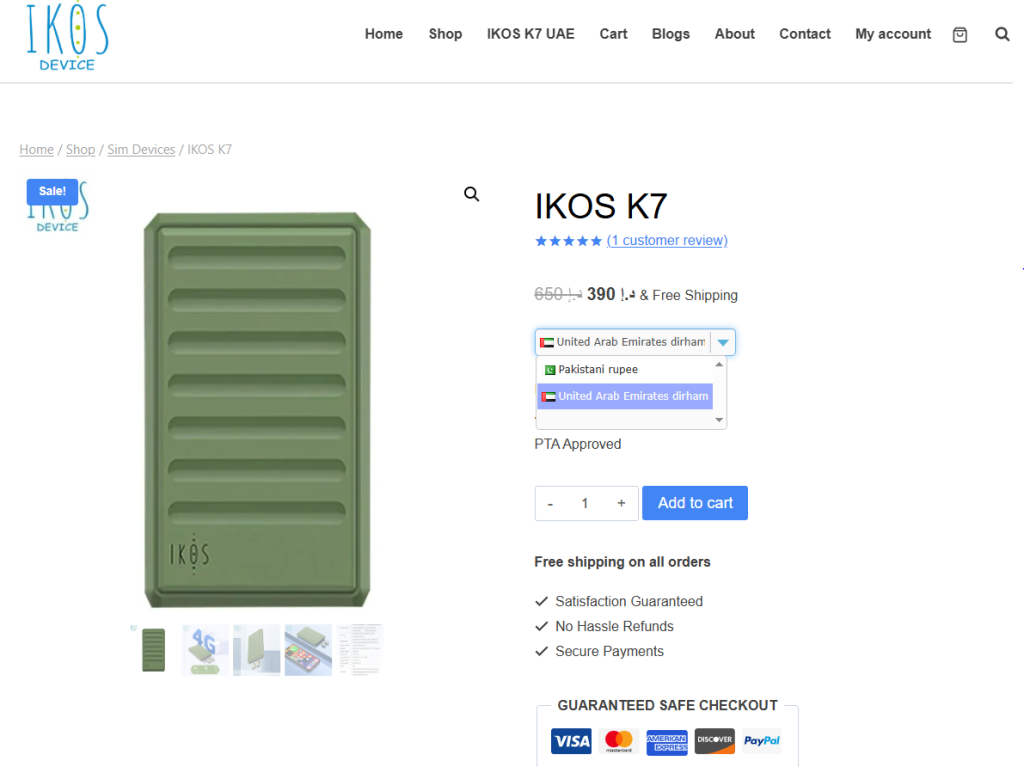Click the Add to cart button
Viewport: 1024px width, 767px height.
tap(694, 503)
